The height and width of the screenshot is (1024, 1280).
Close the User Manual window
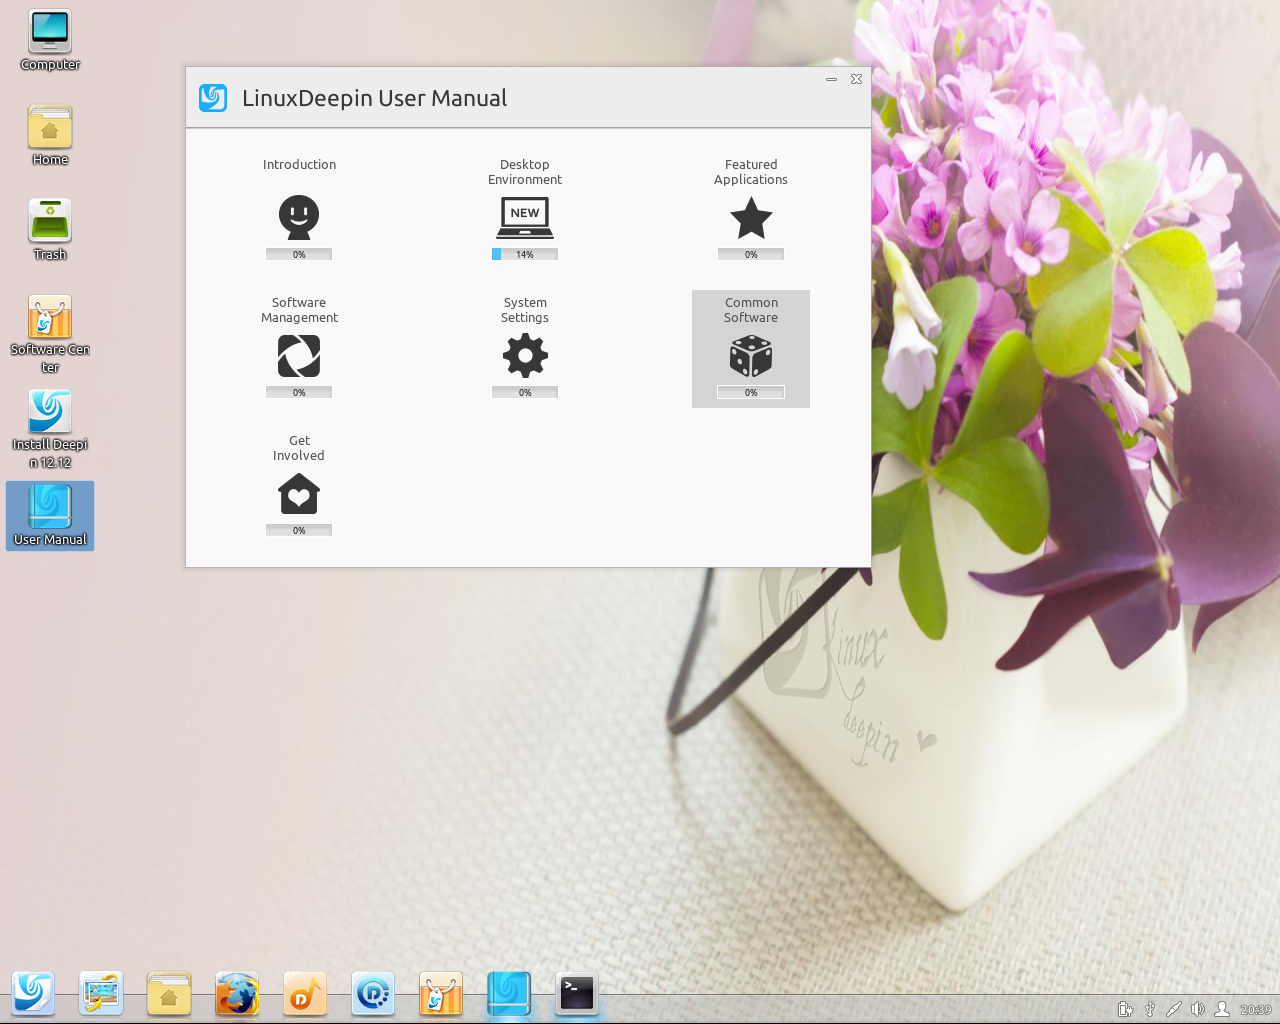(x=856, y=79)
